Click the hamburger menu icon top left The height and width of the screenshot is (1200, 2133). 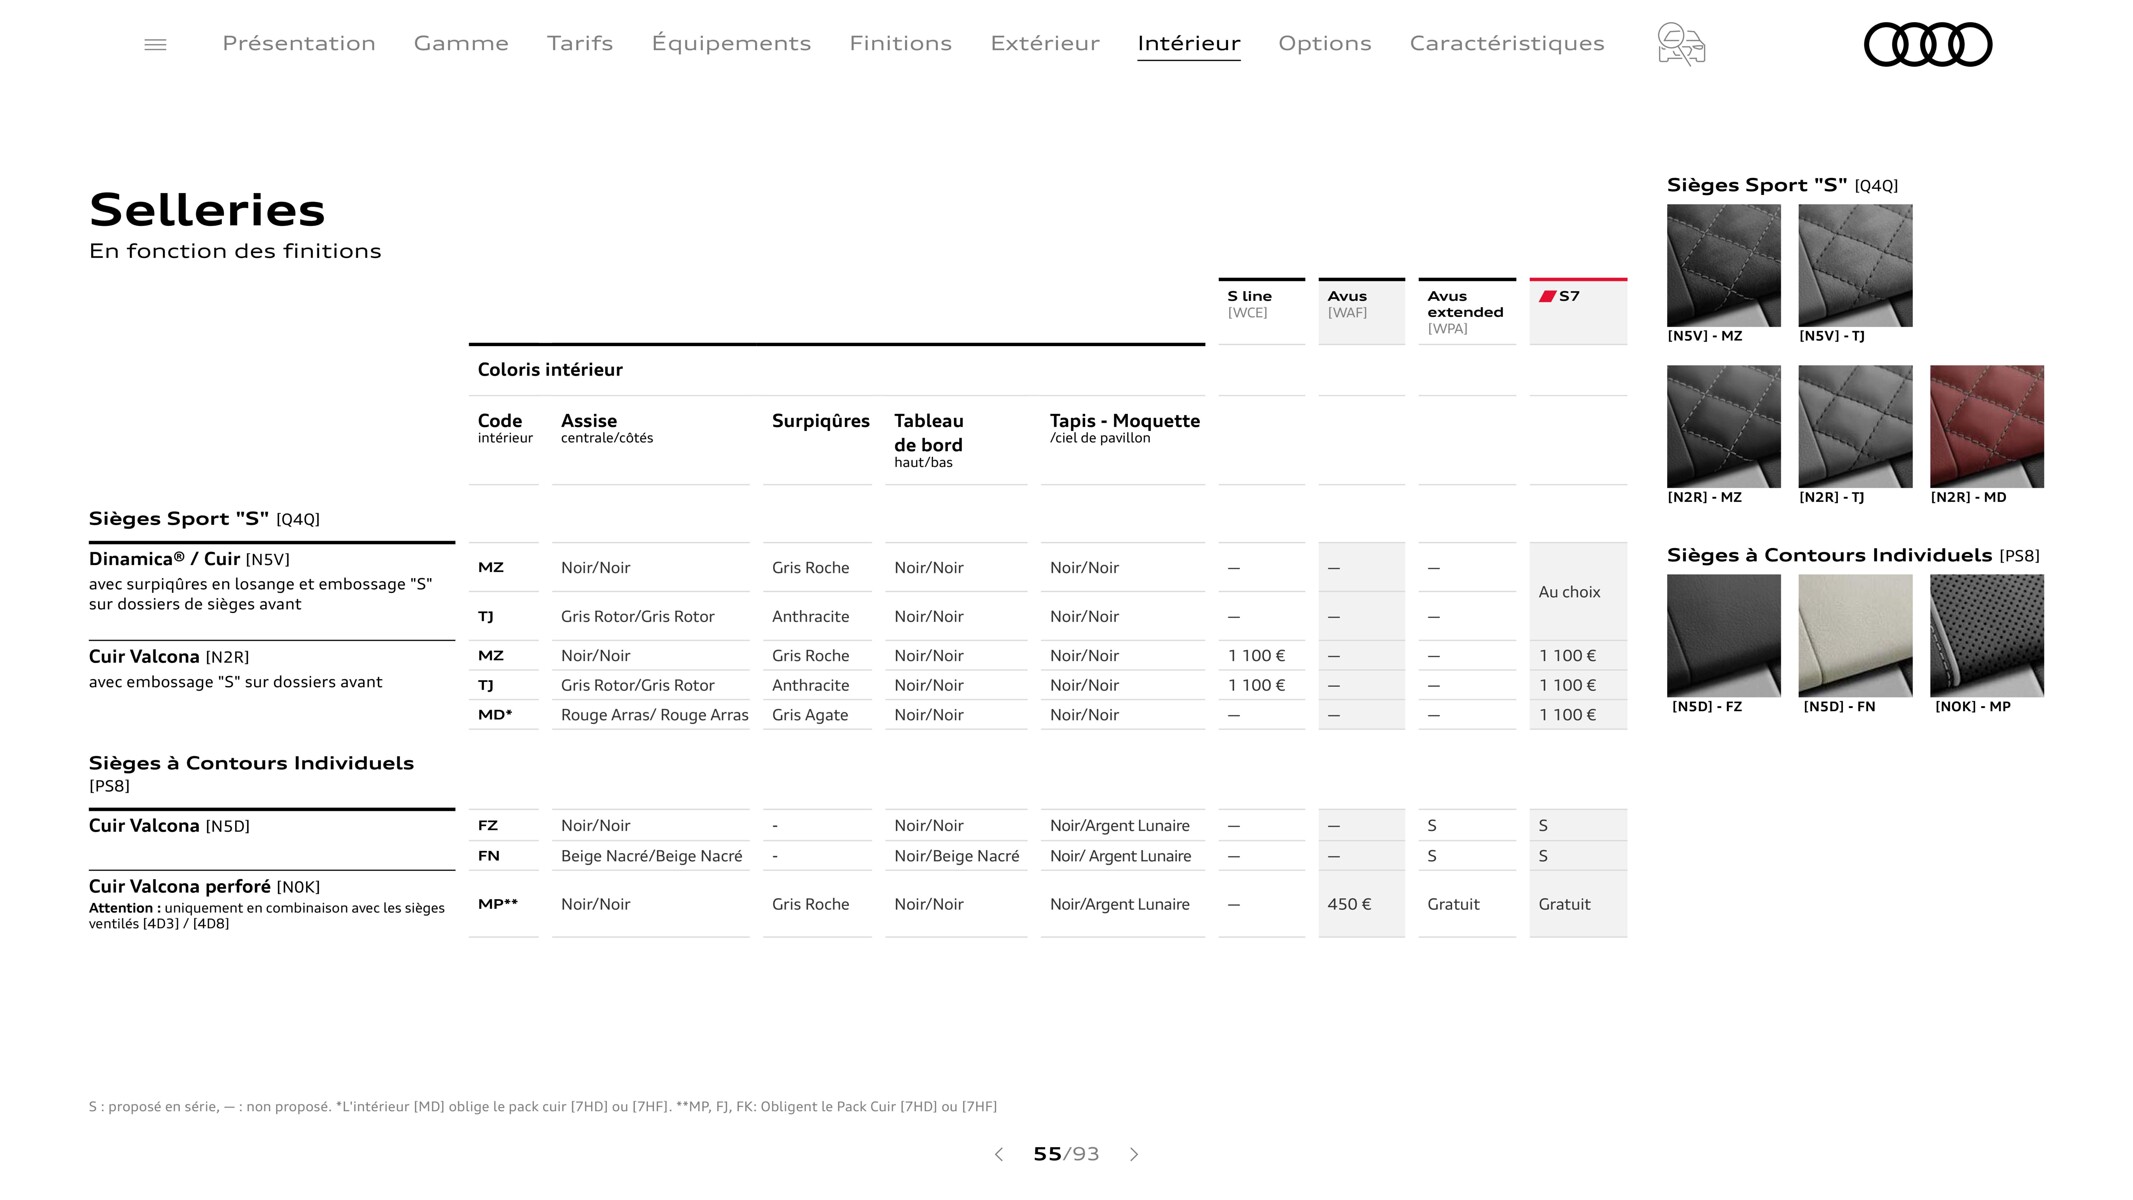point(155,41)
